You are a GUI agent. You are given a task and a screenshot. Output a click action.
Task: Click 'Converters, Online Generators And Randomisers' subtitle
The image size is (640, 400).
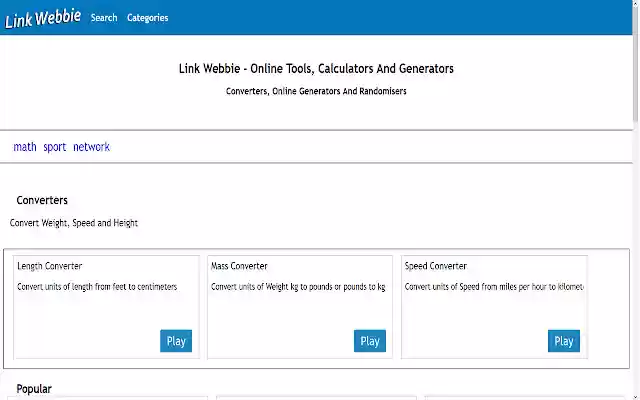tap(316, 91)
